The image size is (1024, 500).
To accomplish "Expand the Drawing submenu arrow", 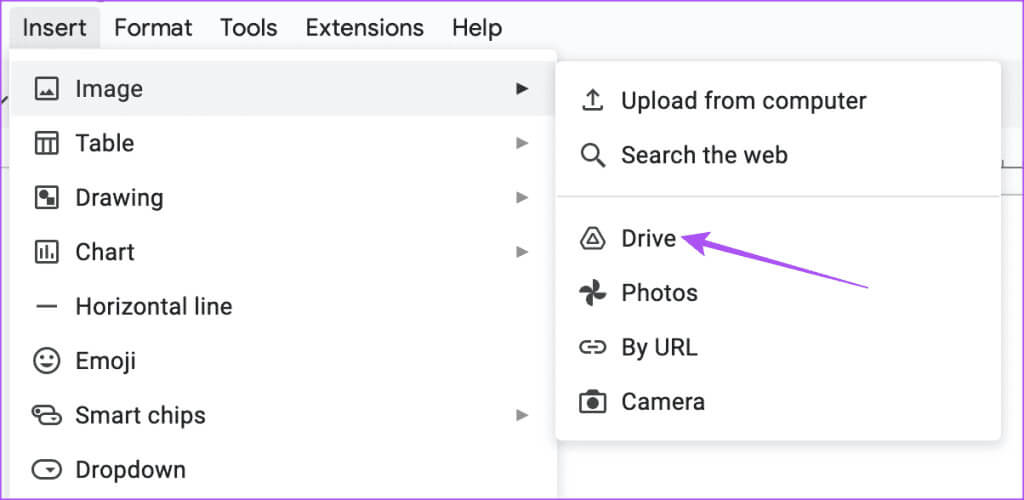I will 521,197.
